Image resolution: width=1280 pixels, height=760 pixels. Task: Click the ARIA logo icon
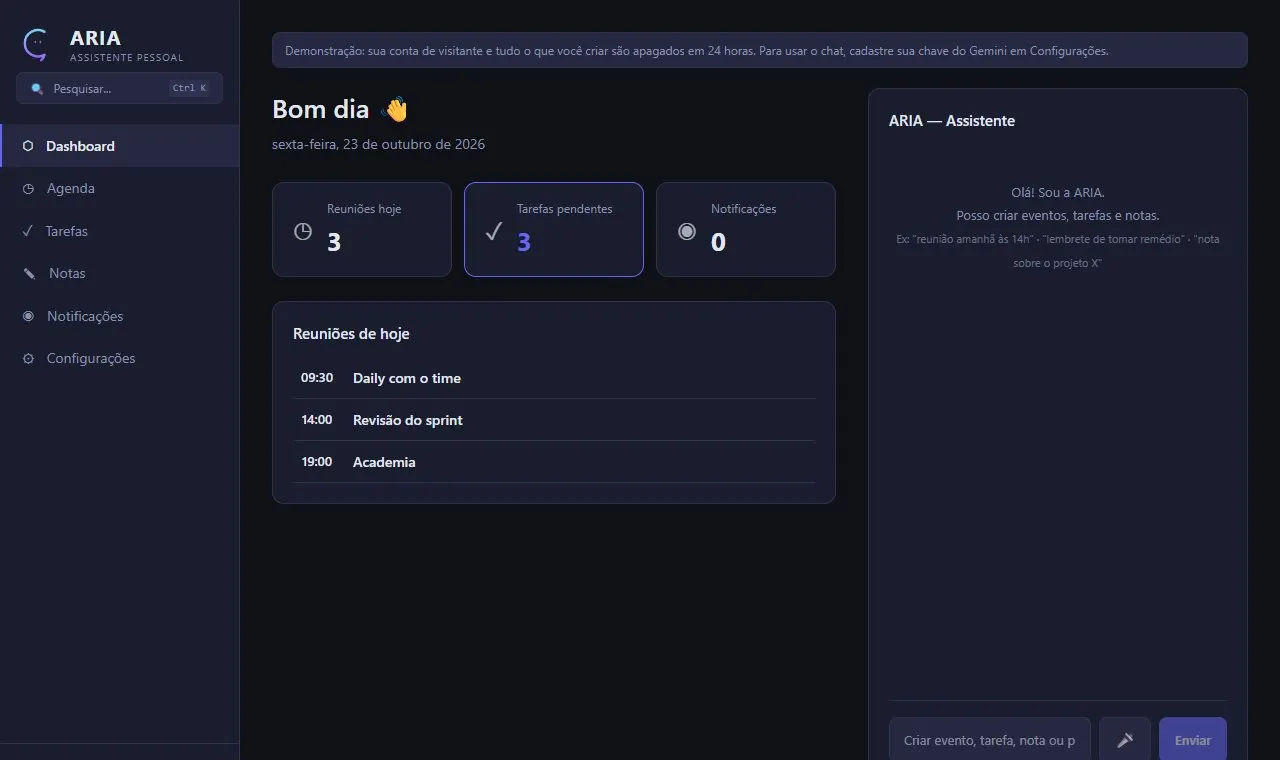(36, 44)
